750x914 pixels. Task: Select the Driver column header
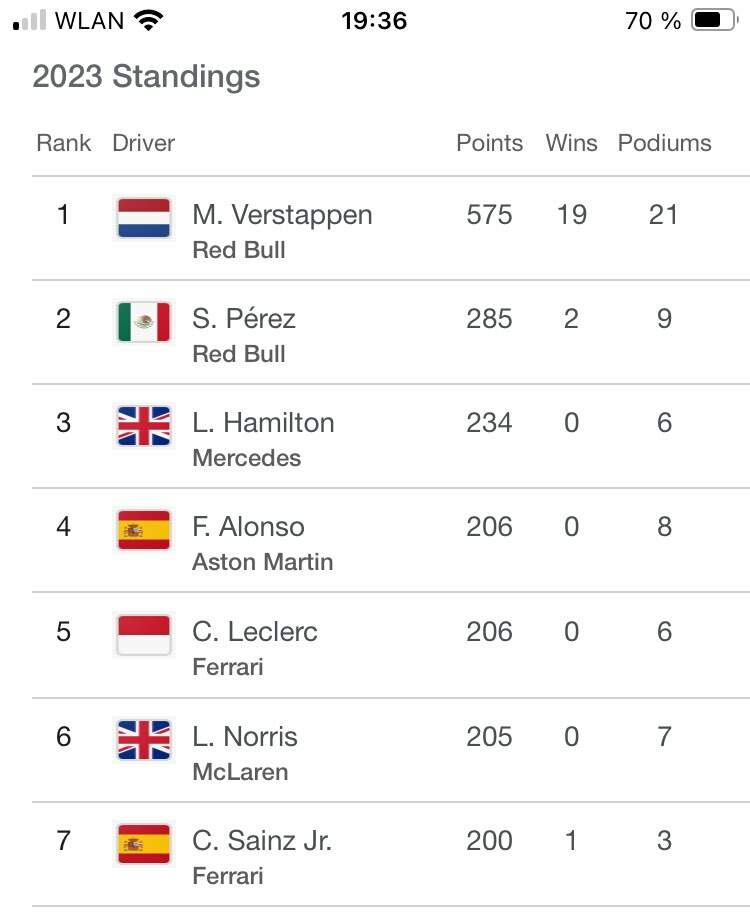point(143,143)
